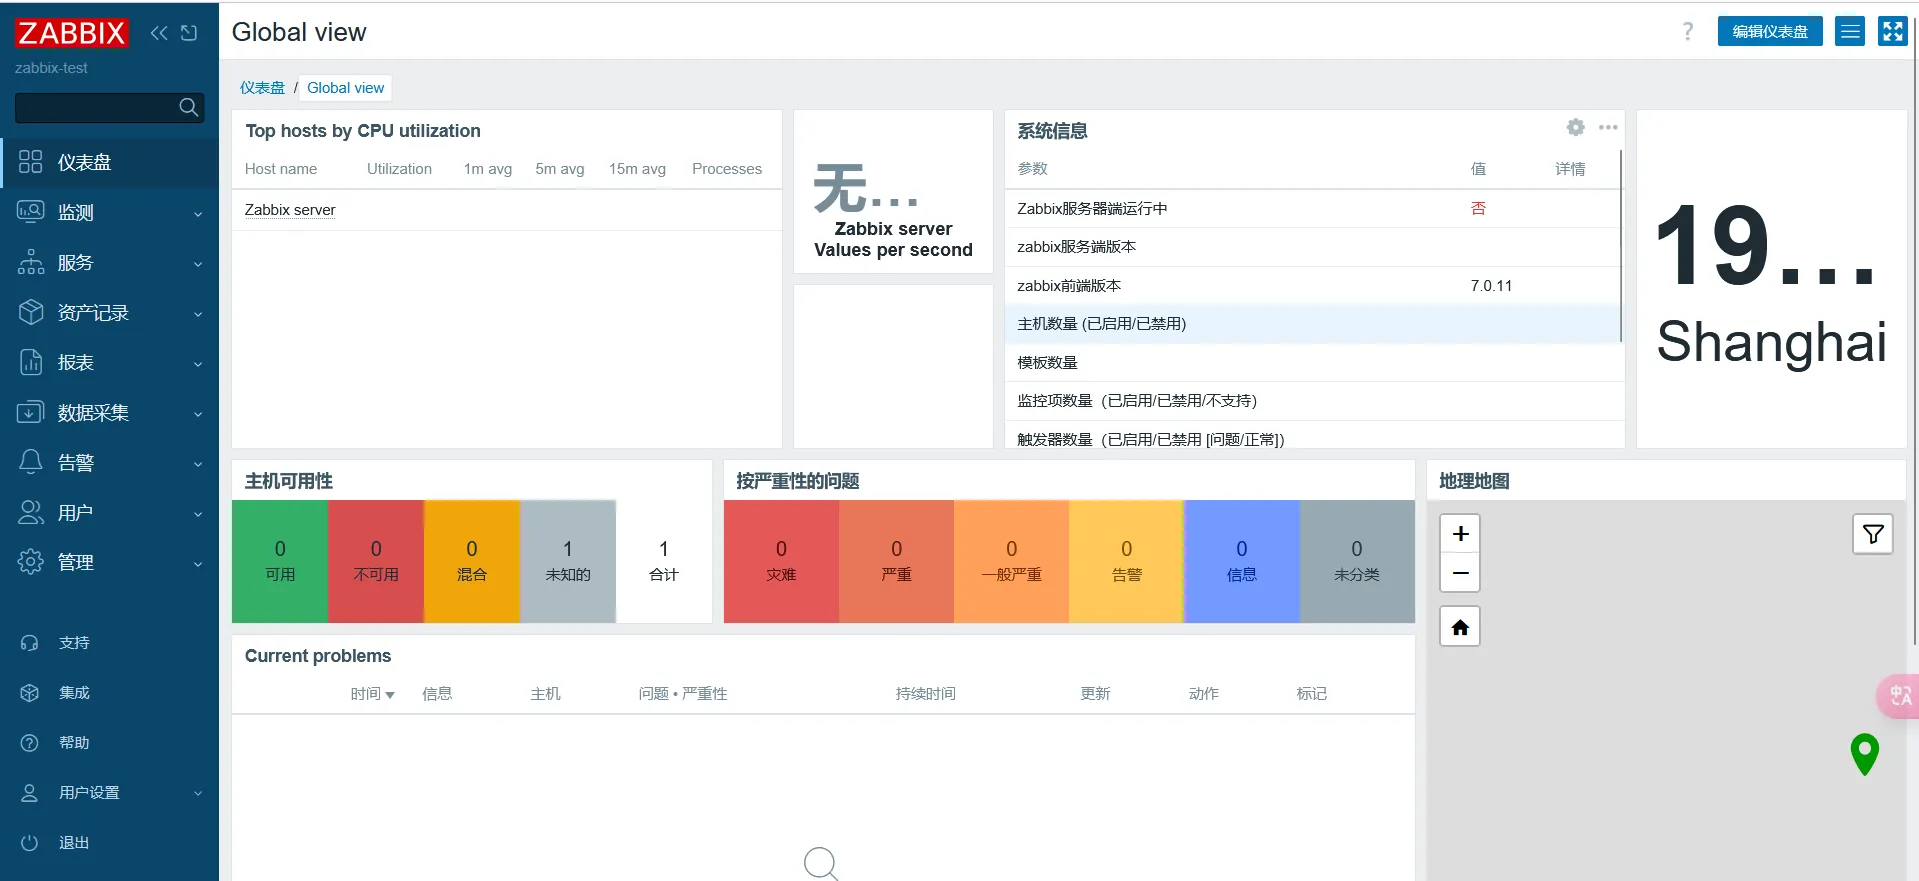Zoom out on the geomap
This screenshot has width=1919, height=881.
[x=1460, y=573]
